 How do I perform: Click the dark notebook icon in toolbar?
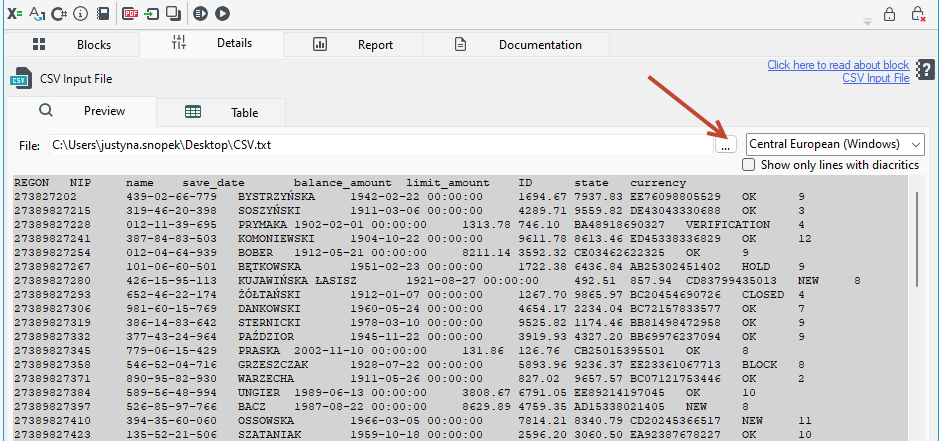[102, 13]
